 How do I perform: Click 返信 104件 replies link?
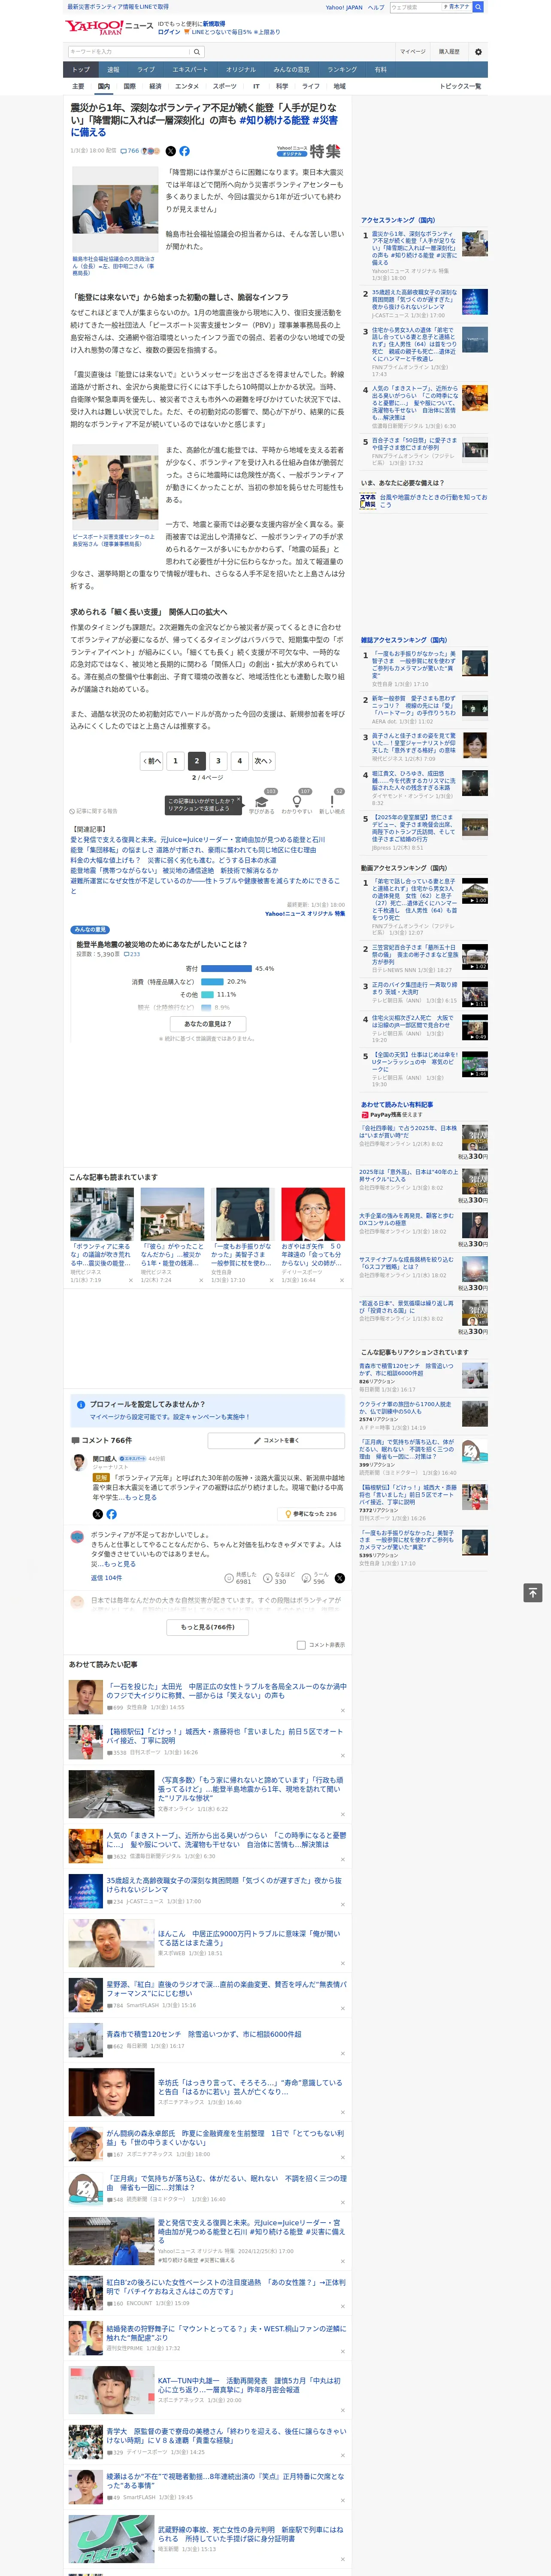[106, 1578]
